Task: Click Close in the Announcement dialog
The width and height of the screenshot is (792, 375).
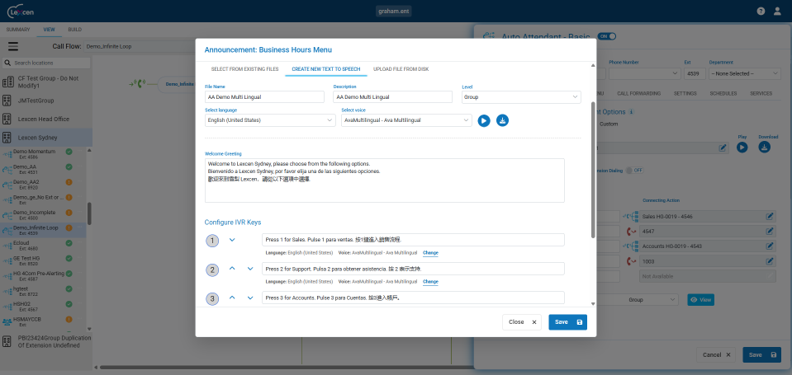Action: [x=522, y=322]
